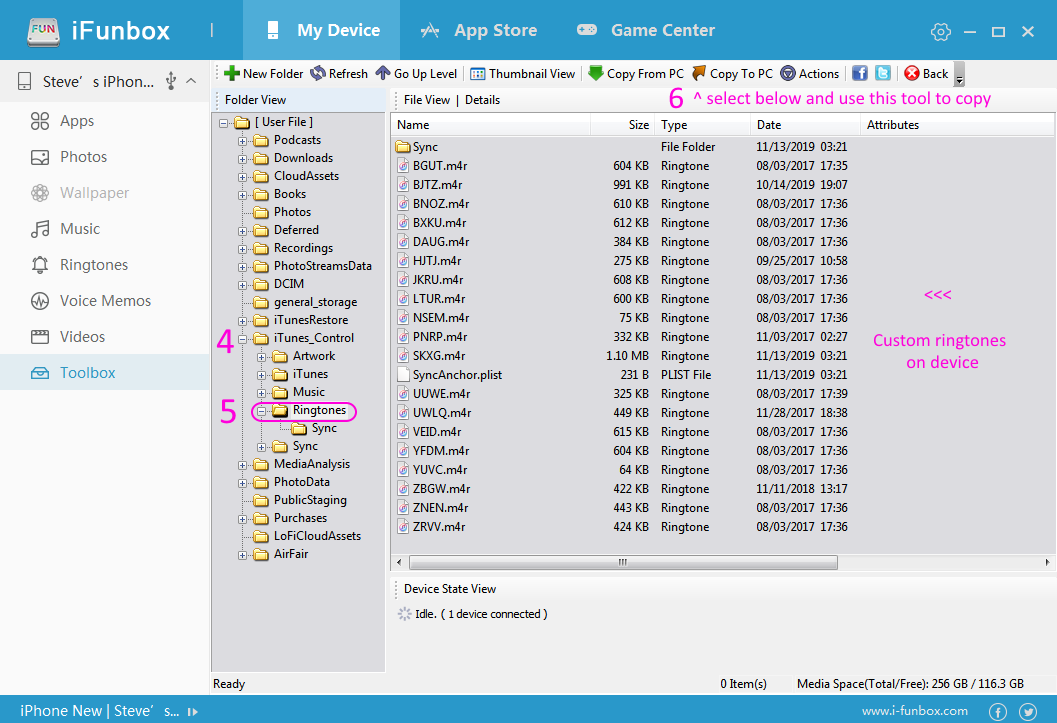Collapse the device list chevron

click(191, 81)
